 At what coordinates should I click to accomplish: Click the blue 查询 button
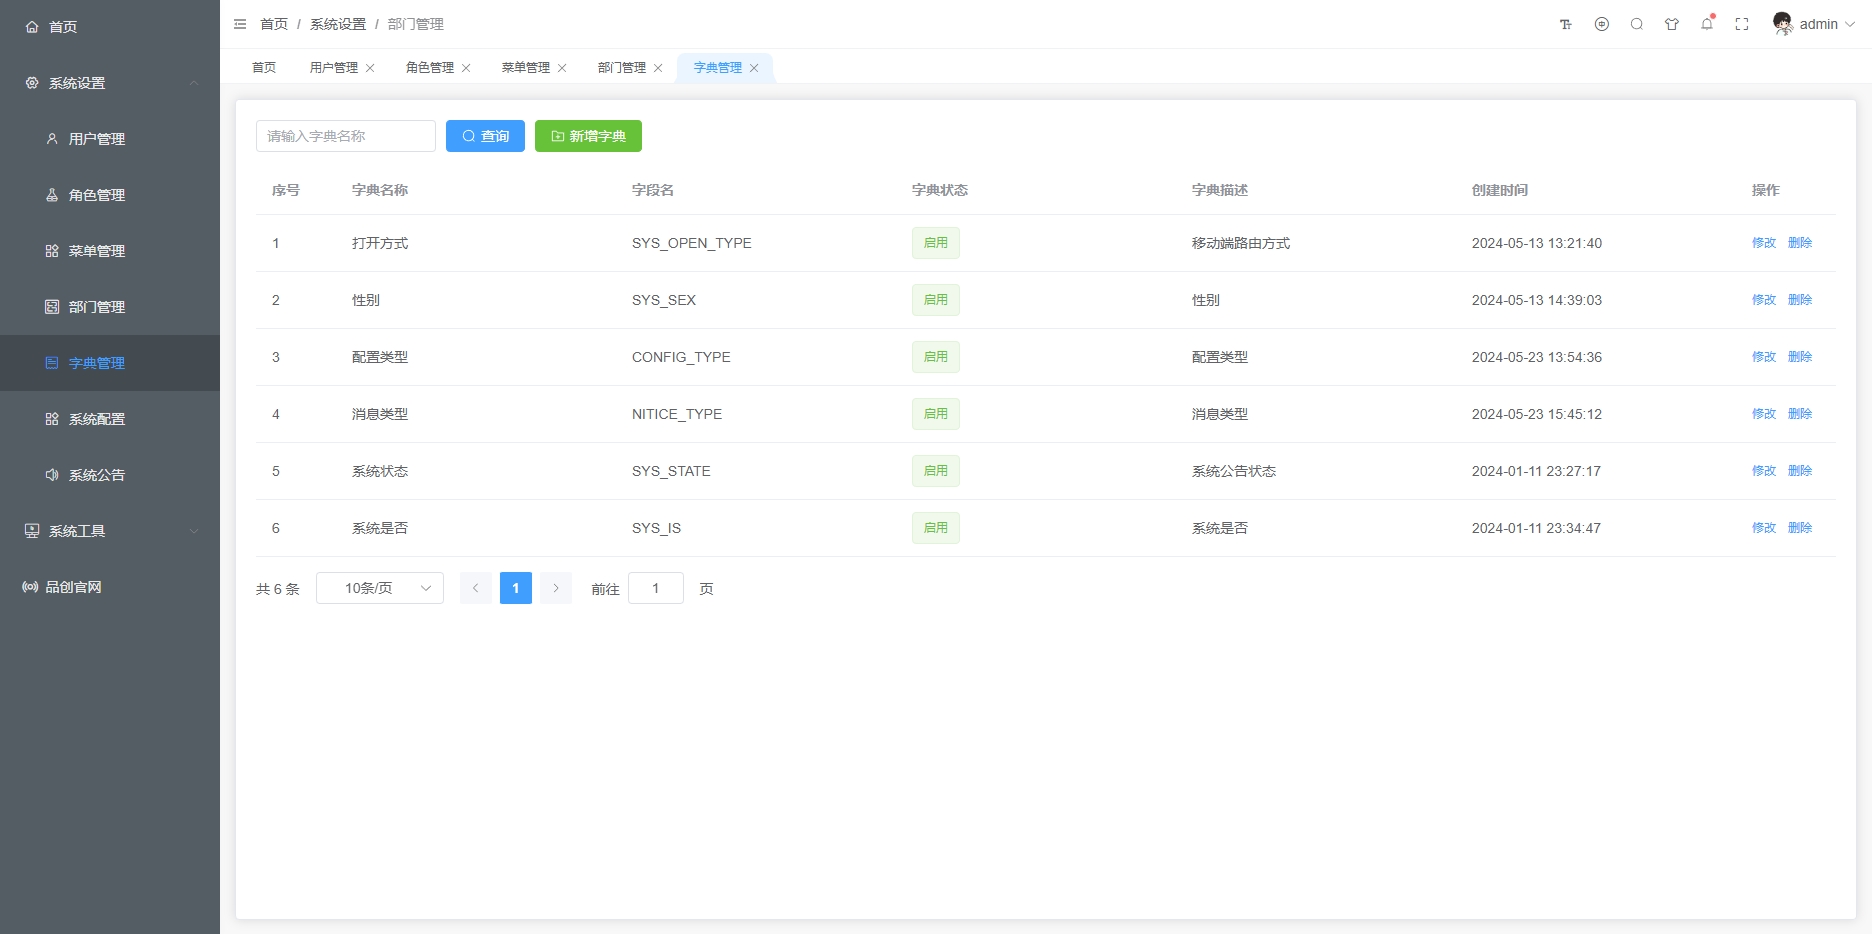485,136
